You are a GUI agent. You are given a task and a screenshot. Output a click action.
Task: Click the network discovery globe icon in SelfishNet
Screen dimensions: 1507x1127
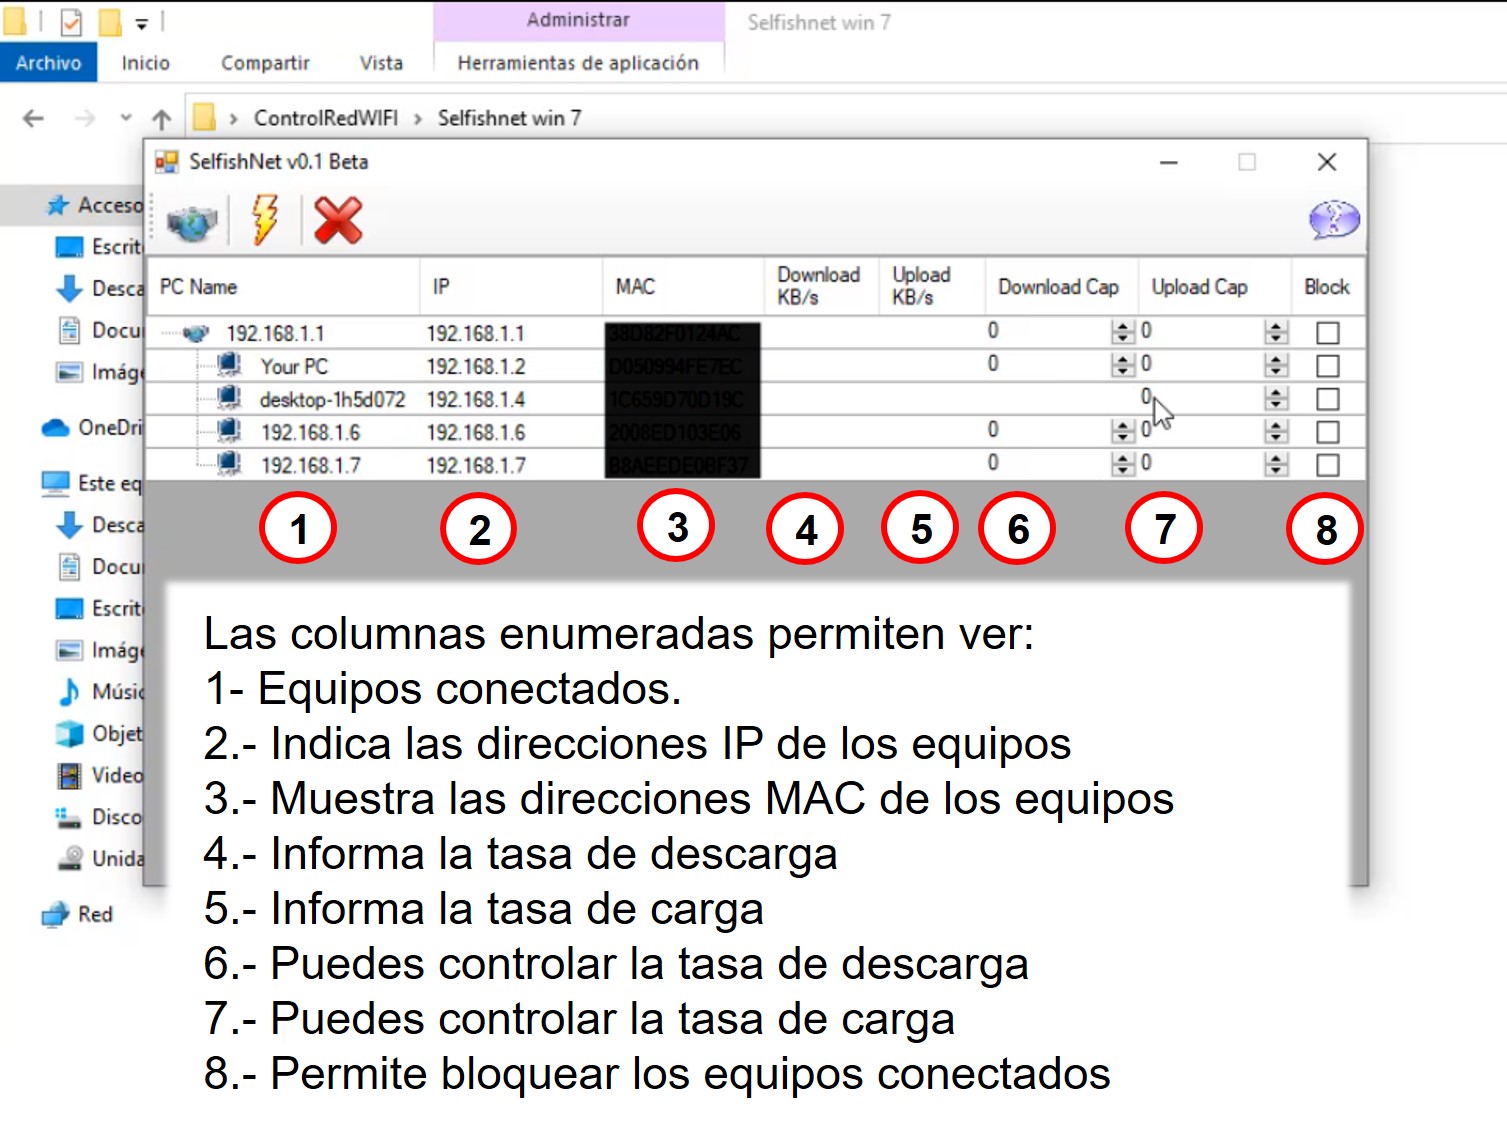click(192, 221)
